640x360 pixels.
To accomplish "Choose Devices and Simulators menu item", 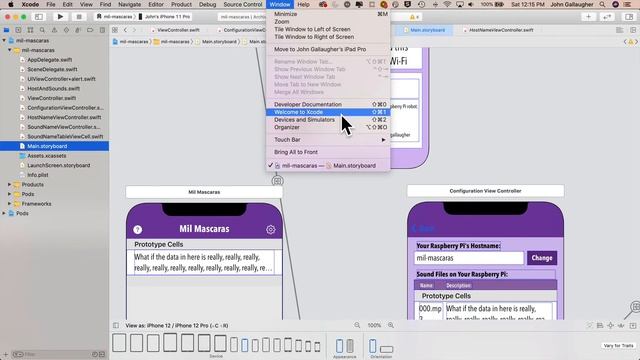I will point(328,120).
